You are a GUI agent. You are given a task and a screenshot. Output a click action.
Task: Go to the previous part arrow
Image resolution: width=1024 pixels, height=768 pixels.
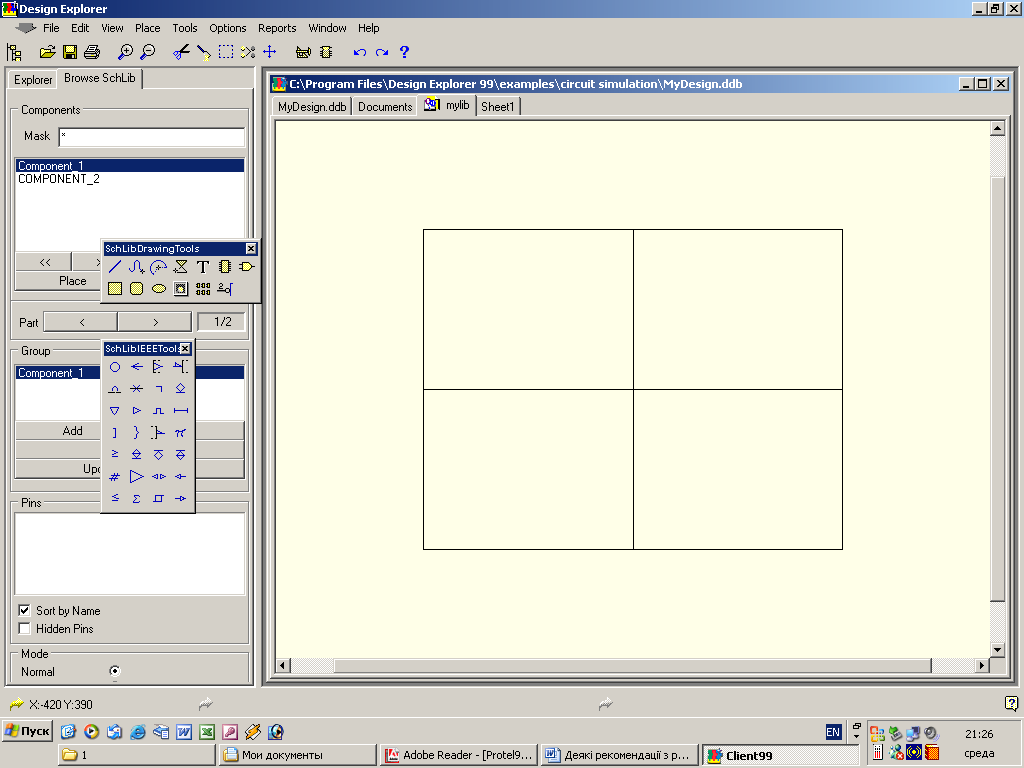pyautogui.click(x=81, y=322)
